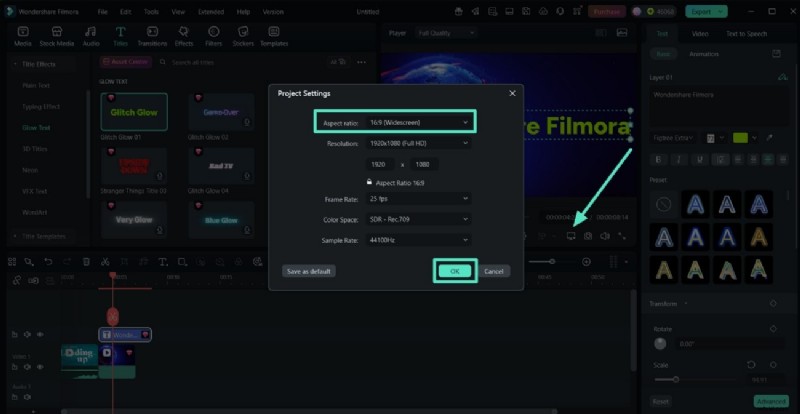Toggle the Transform section switch
The height and width of the screenshot is (414, 800).
click(772, 303)
